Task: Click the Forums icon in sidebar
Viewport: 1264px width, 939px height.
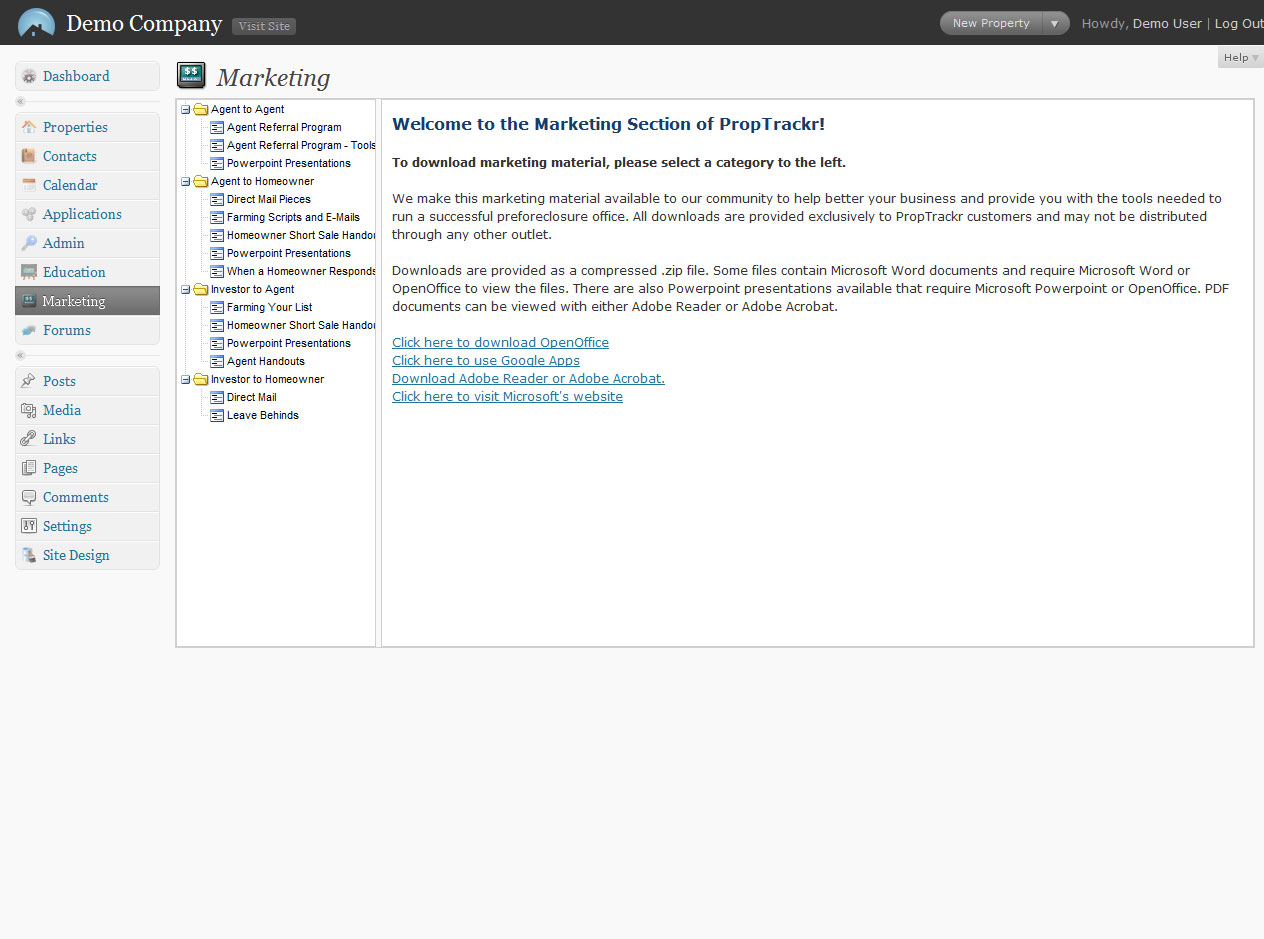Action: (29, 331)
